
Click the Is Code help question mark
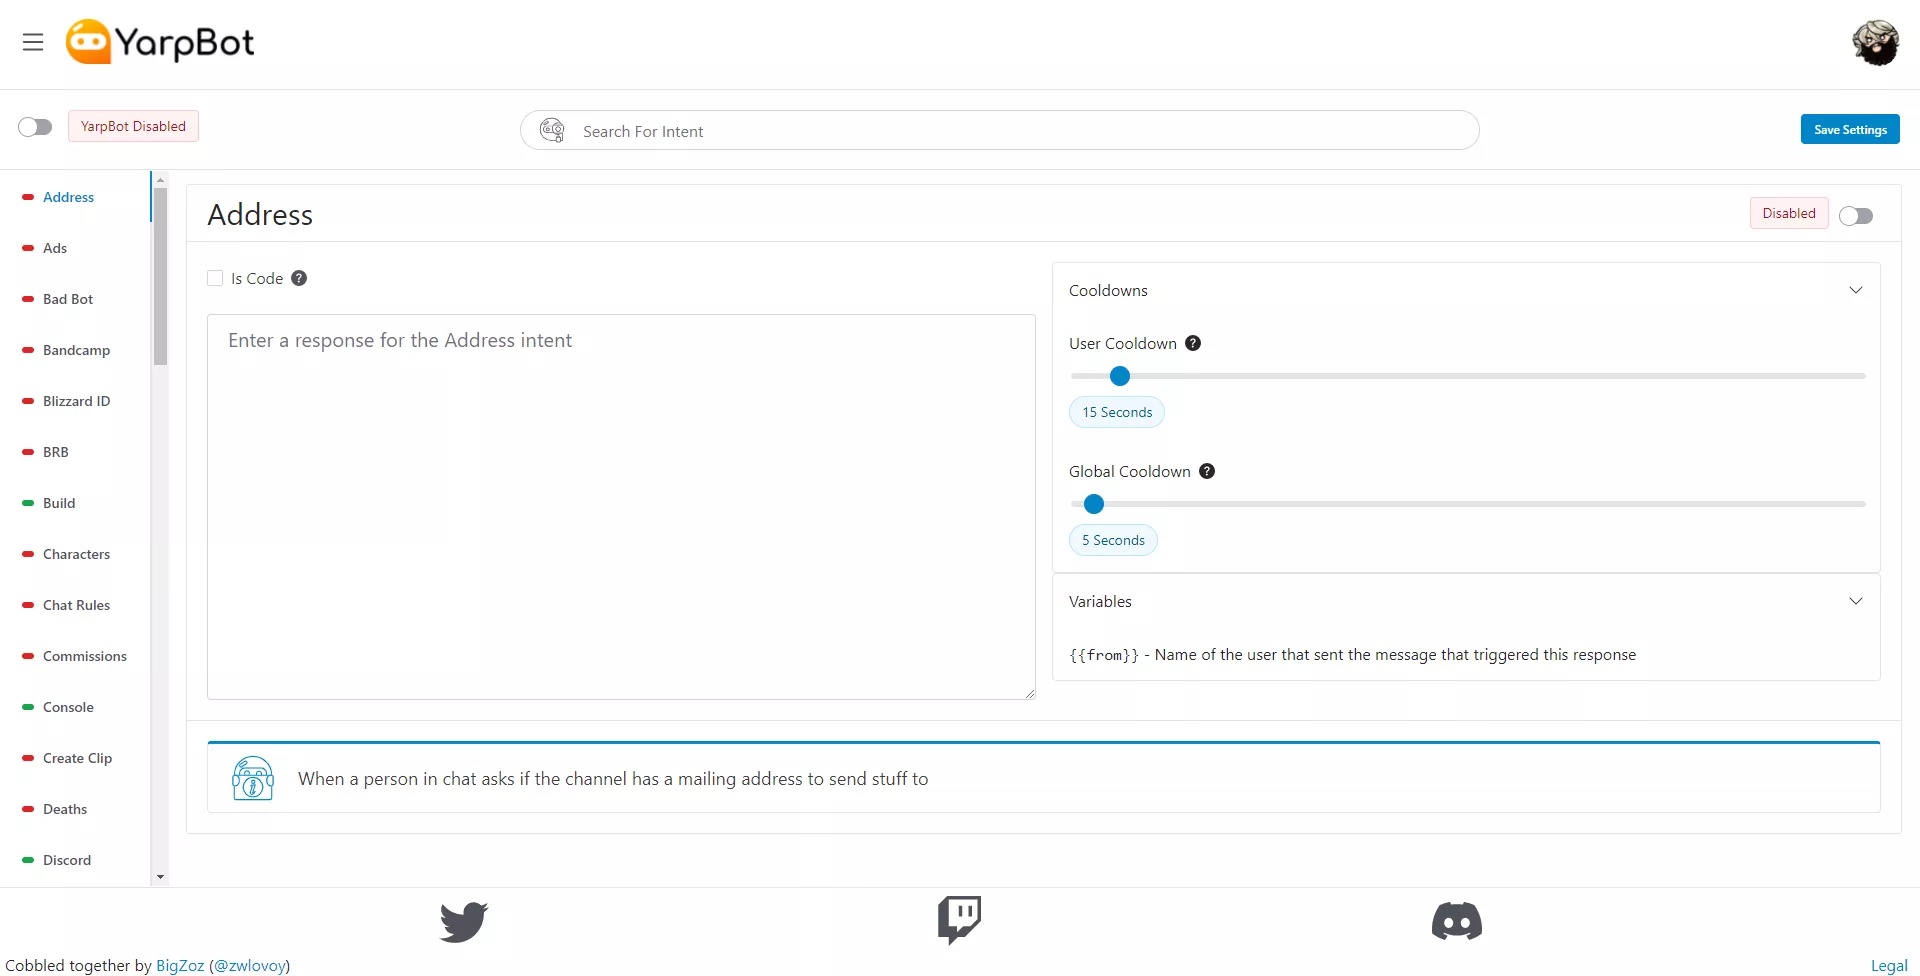coord(299,278)
